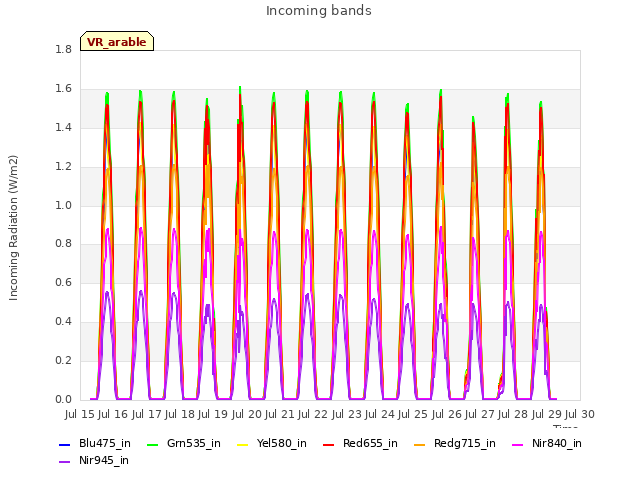Click the Jul 28 x-axis date label

tap(513, 414)
